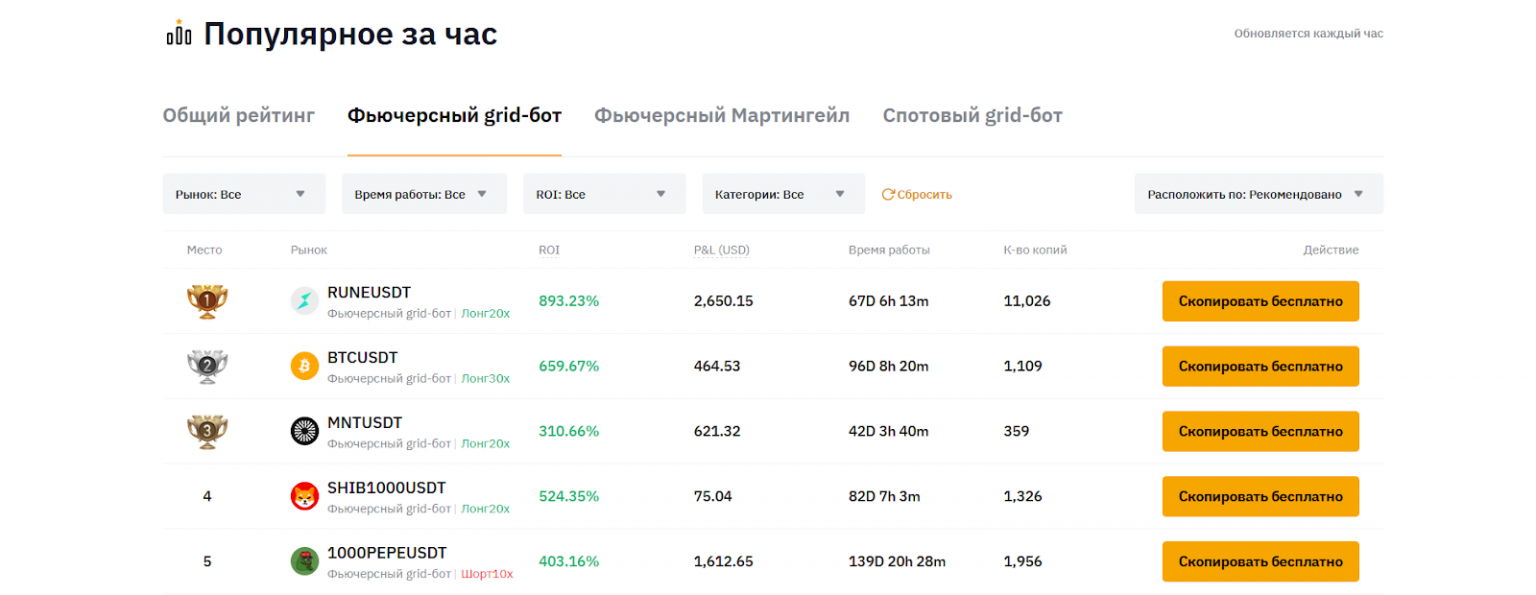
Task: Click the Pepe frog coin icon
Action: click(305, 561)
